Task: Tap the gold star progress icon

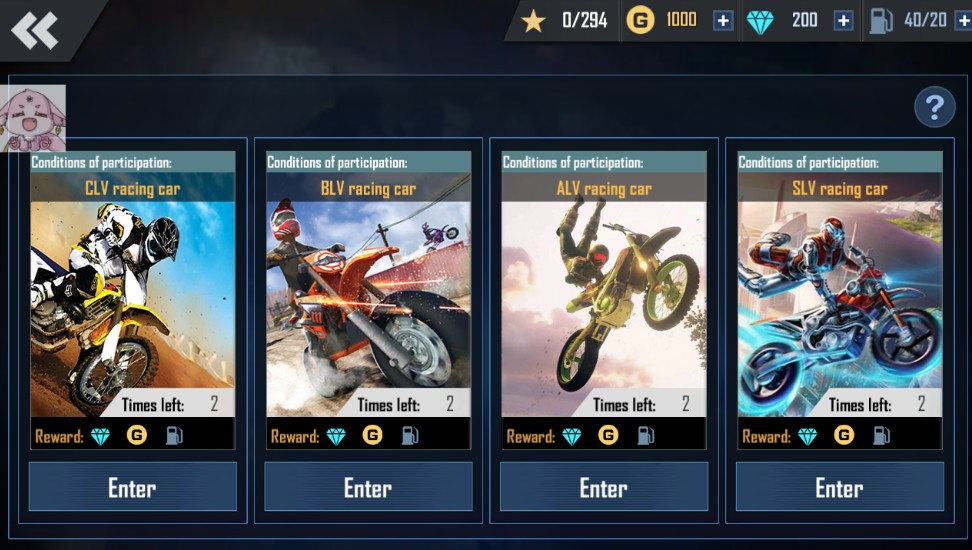Action: tap(533, 21)
